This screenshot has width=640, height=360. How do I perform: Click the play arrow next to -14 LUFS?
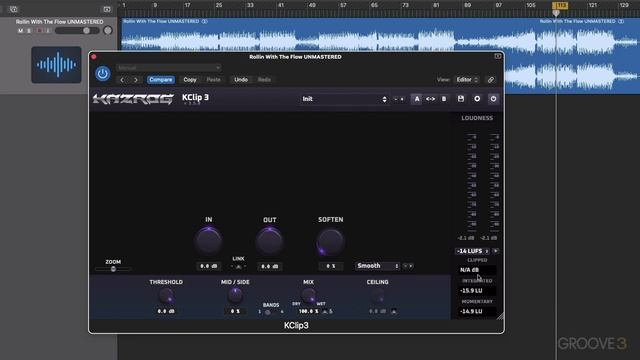(496, 251)
